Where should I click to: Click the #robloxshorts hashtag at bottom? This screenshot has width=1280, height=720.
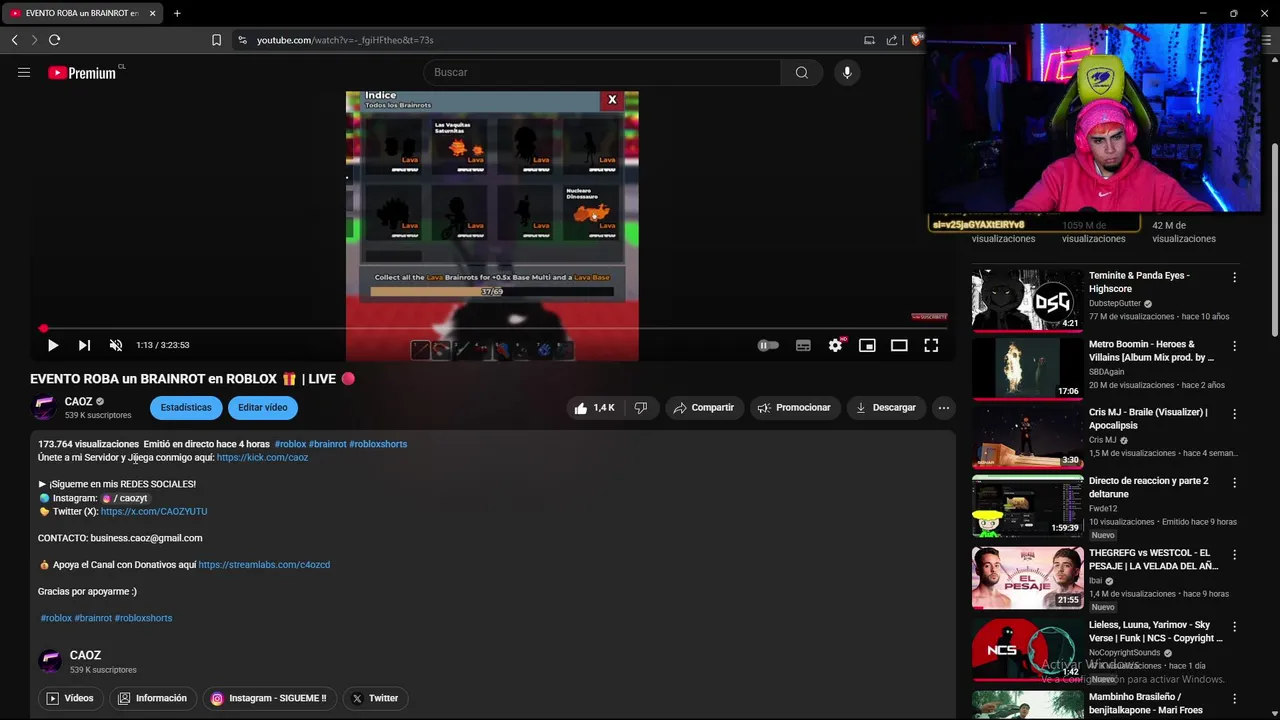[x=143, y=618]
